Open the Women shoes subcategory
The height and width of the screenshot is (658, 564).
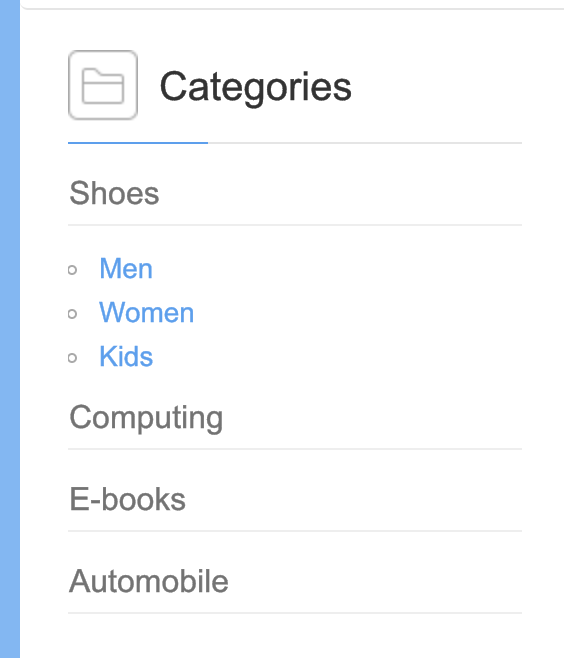tap(146, 312)
